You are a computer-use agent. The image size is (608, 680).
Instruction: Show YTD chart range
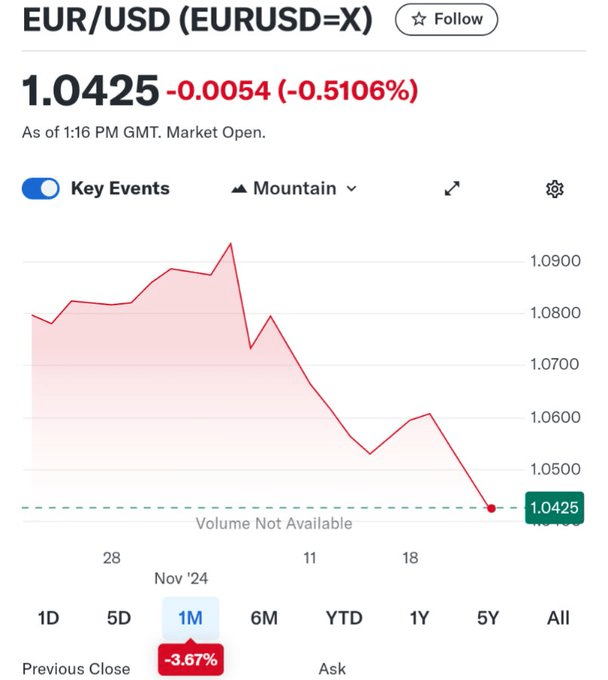point(344,618)
